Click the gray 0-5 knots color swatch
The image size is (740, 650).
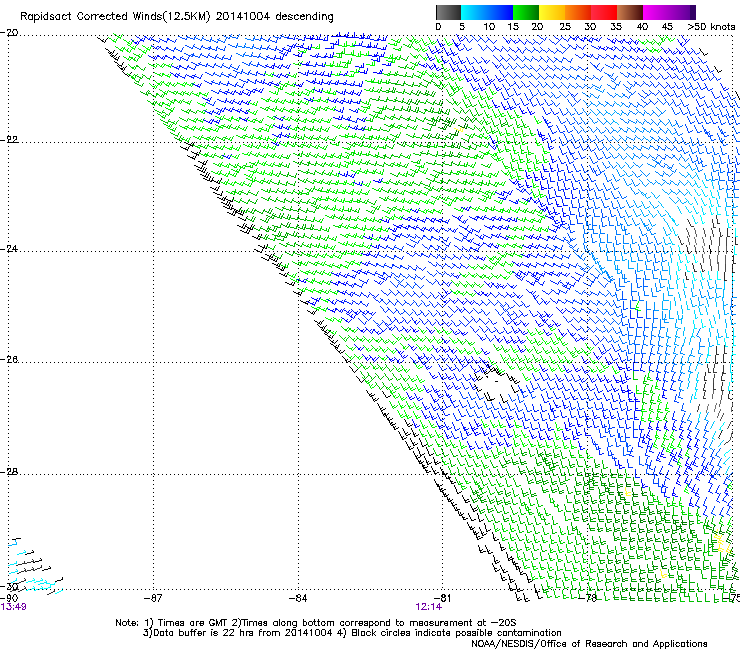coord(448,12)
